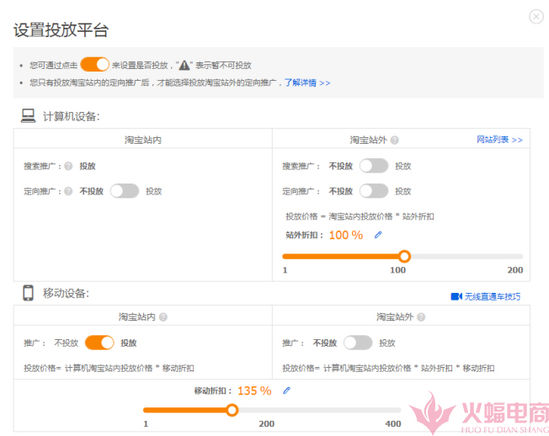Click the 135 % mobile discount value
Screen dimensions: 549x436
point(255,390)
